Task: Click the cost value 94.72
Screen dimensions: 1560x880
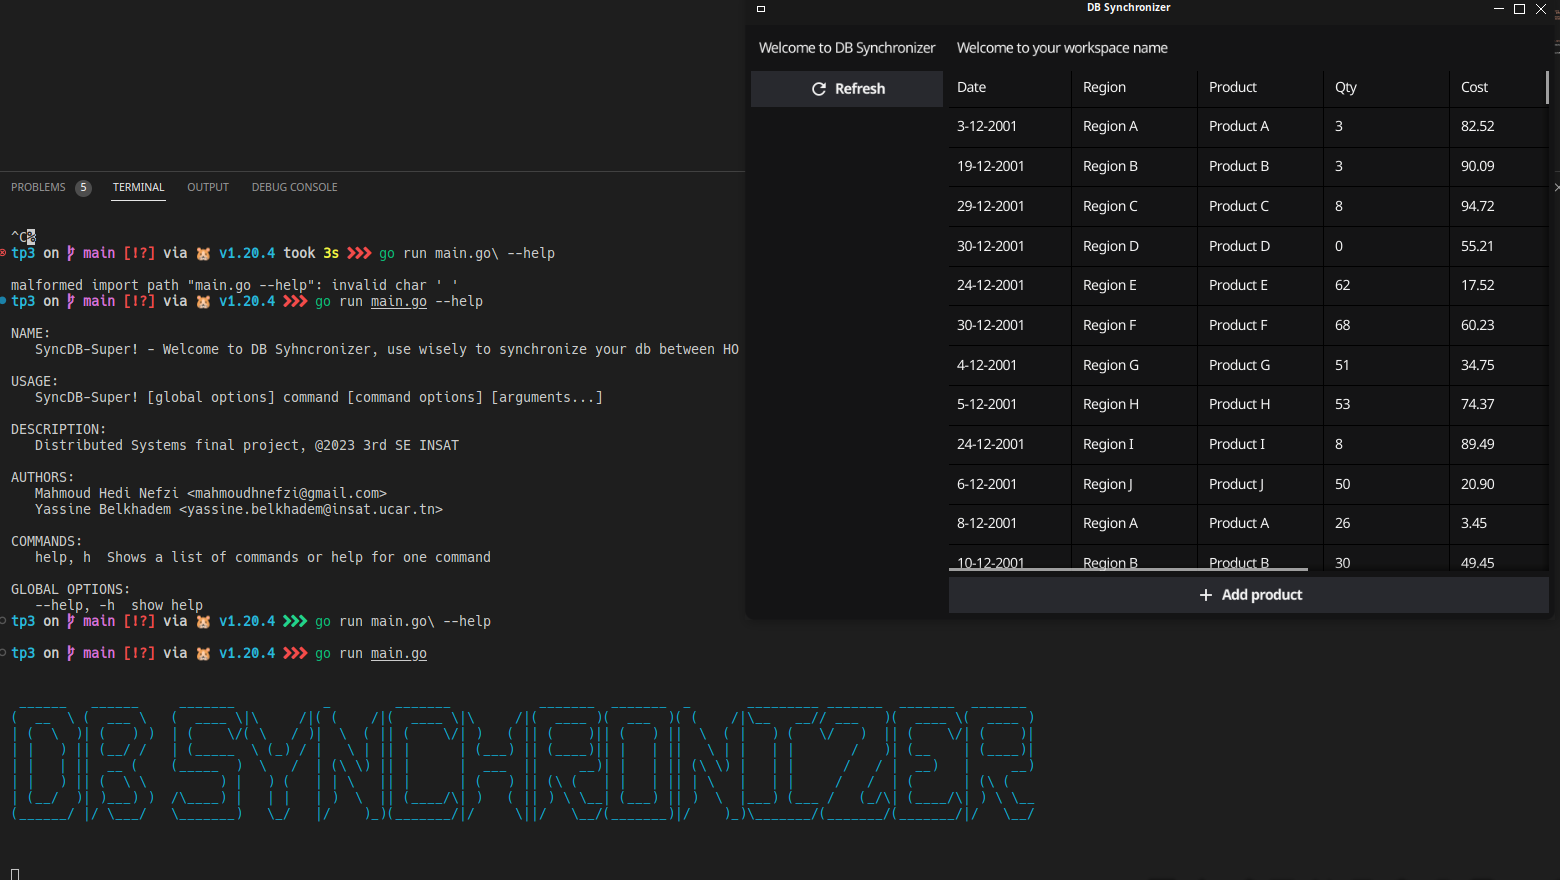Action: [x=1478, y=207]
